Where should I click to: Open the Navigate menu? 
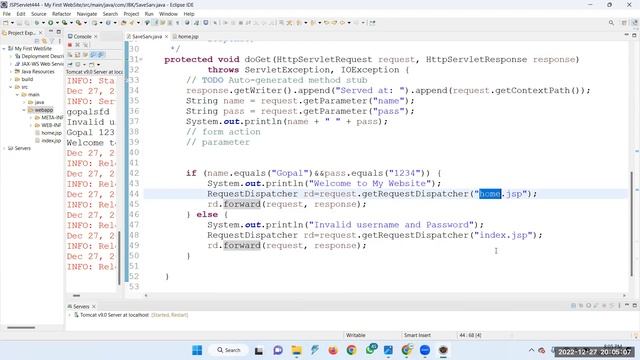tap(87, 14)
